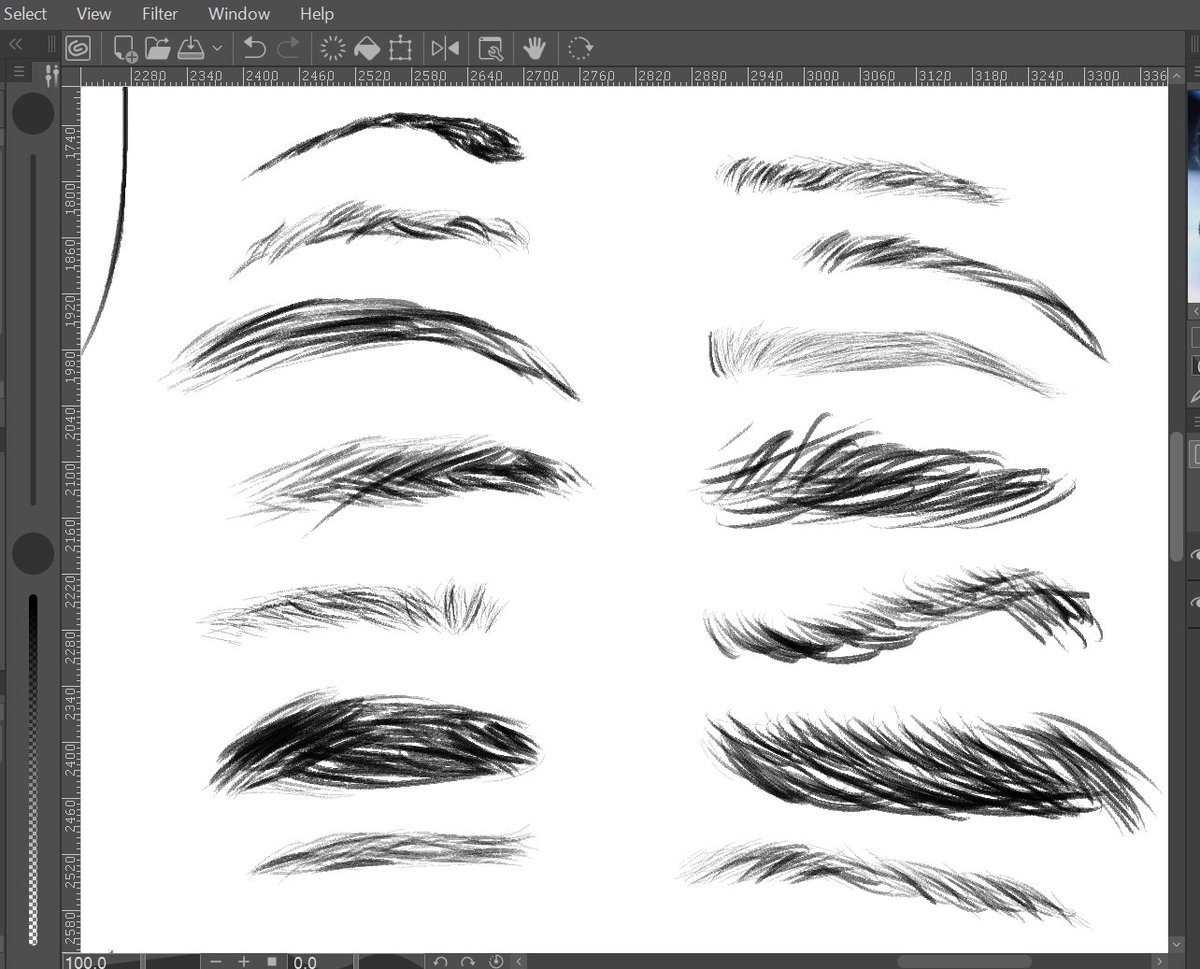Image resolution: width=1200 pixels, height=969 pixels.
Task: Click the vertical checkered opacity slider
Action: 33,770
